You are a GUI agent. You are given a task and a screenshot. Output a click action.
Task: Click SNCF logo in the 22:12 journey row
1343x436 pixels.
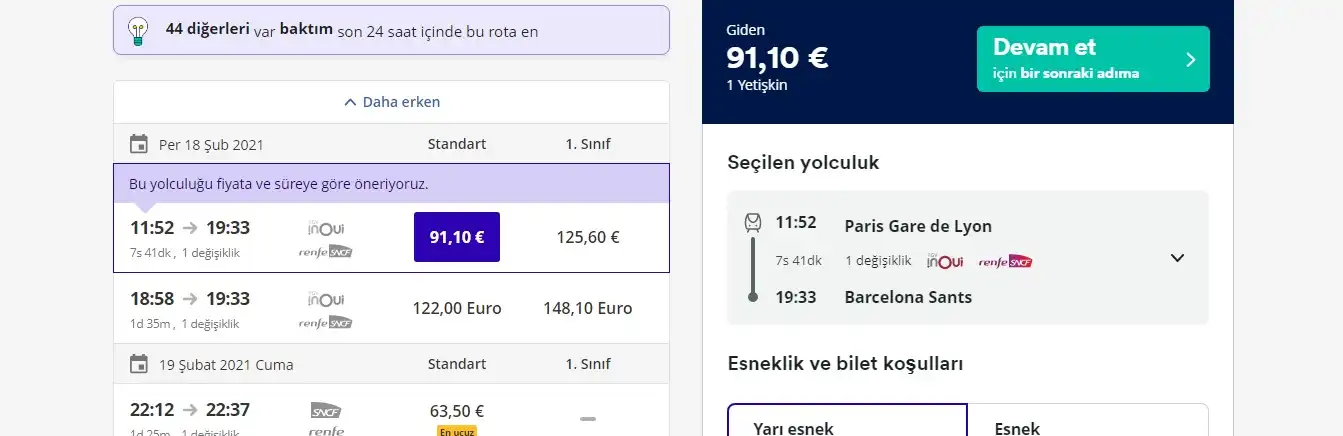click(x=326, y=410)
